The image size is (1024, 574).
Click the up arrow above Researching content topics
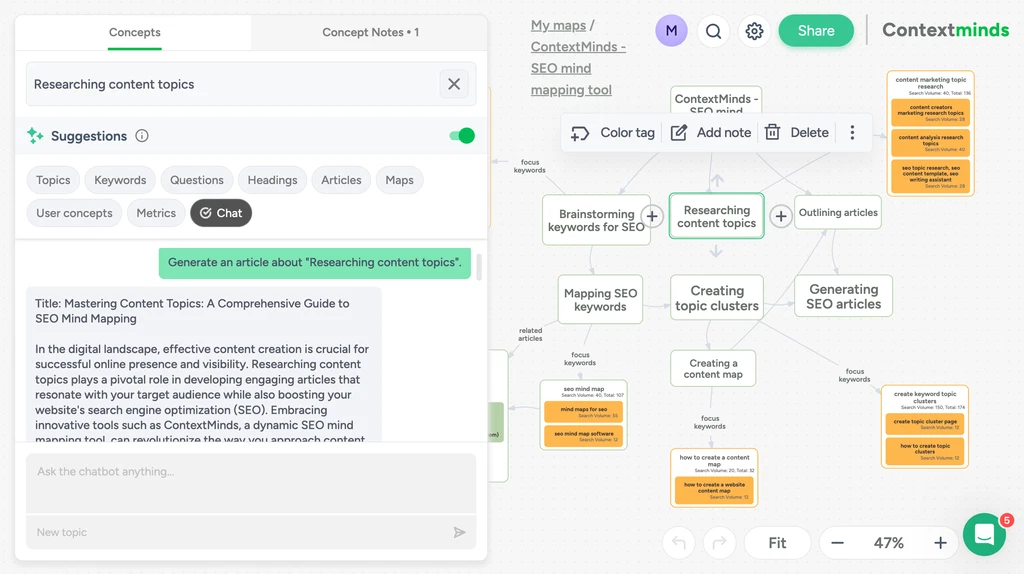(x=717, y=180)
